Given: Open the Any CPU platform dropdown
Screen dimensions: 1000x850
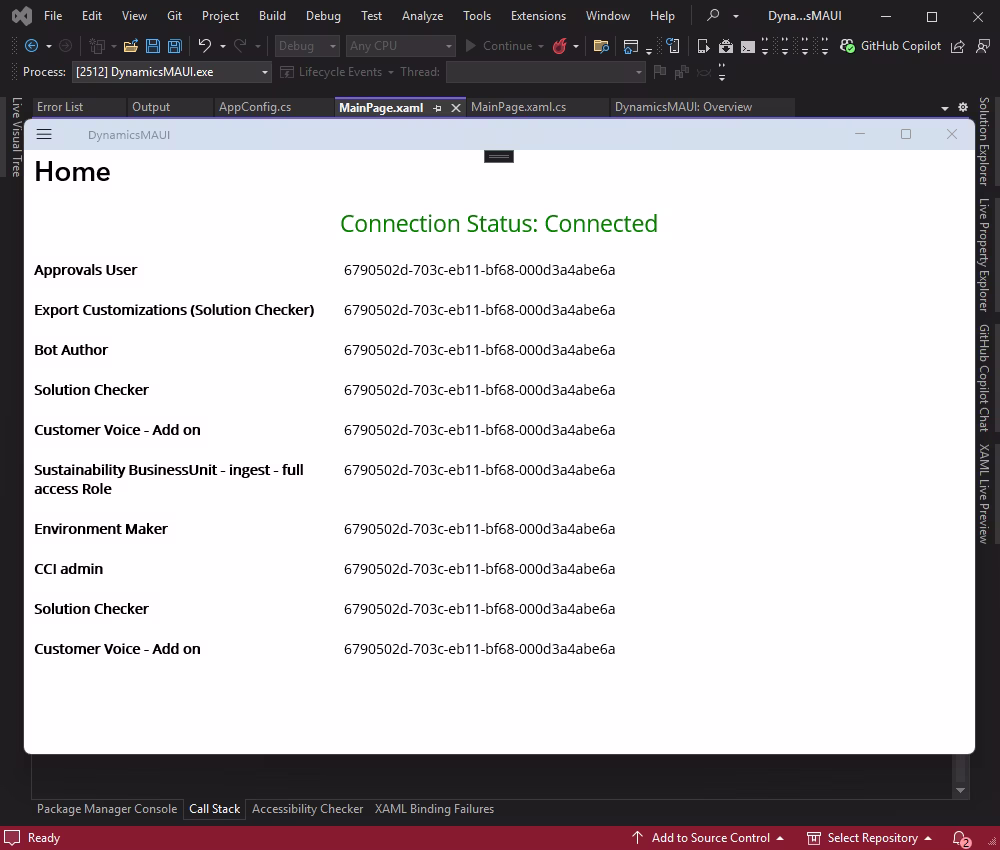Looking at the screenshot, I should [x=401, y=46].
